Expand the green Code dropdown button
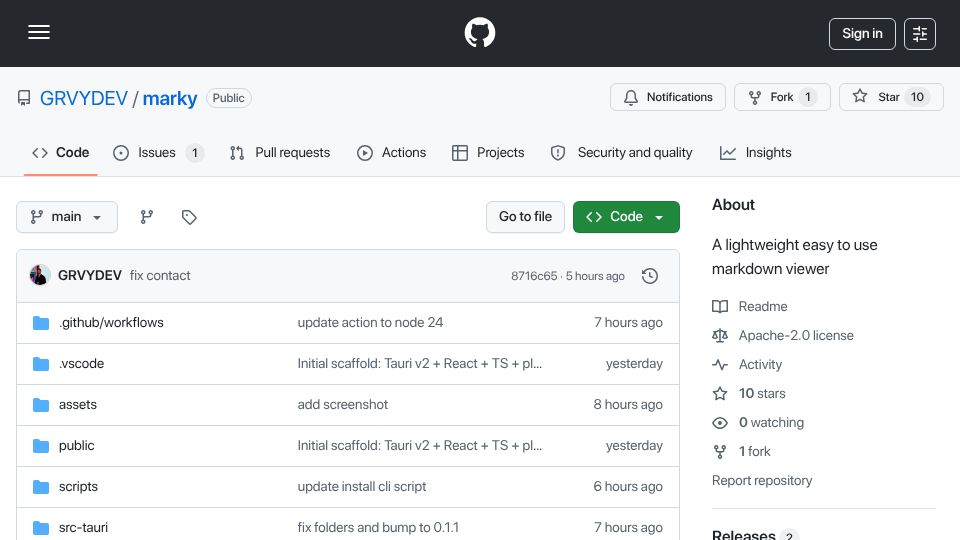Image resolution: width=960 pixels, height=540 pixels. tap(626, 217)
